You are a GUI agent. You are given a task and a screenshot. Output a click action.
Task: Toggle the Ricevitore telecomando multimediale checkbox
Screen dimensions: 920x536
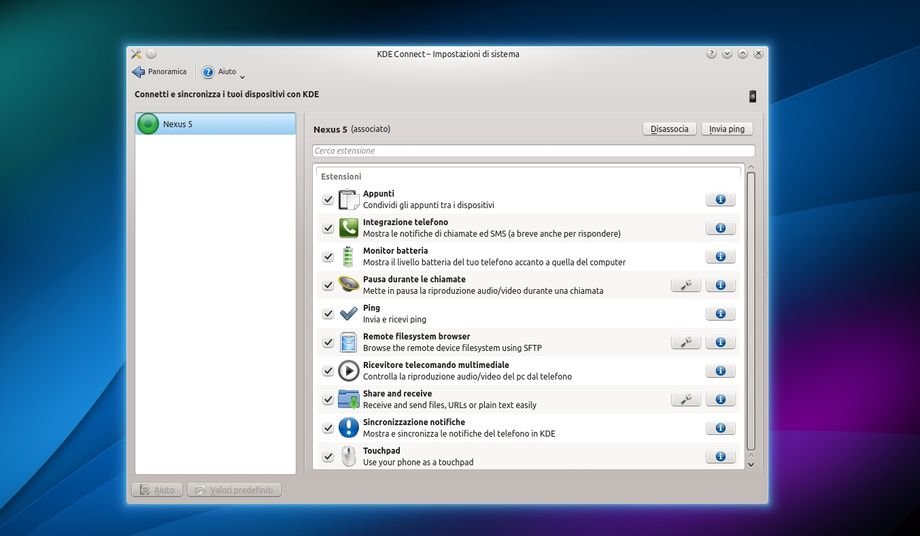tap(328, 371)
